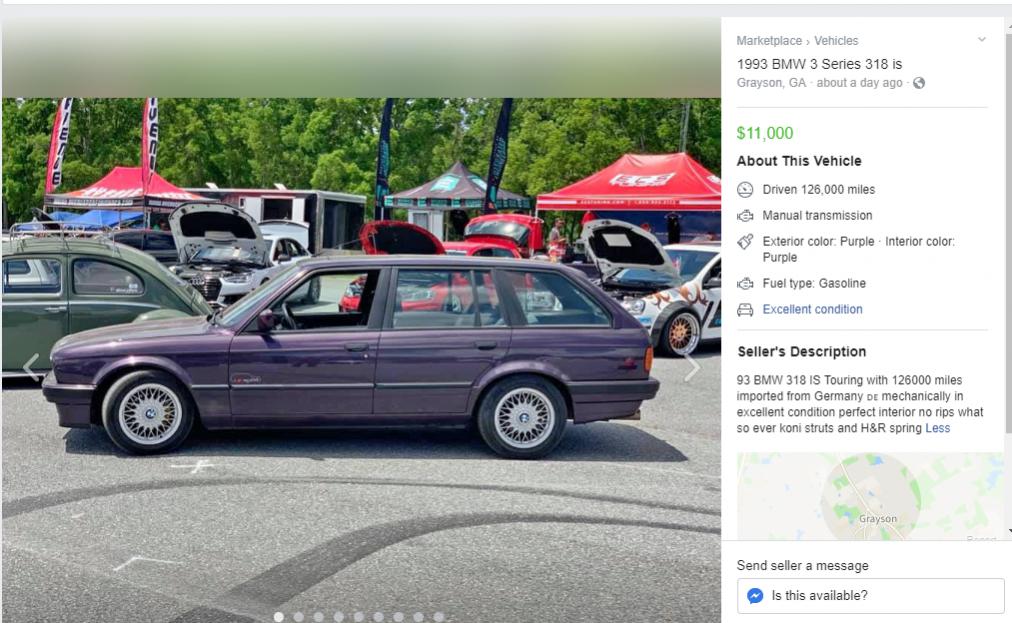The height and width of the screenshot is (623, 1012).
Task: Click the paint icon beside Exterior color
Action: click(745, 241)
